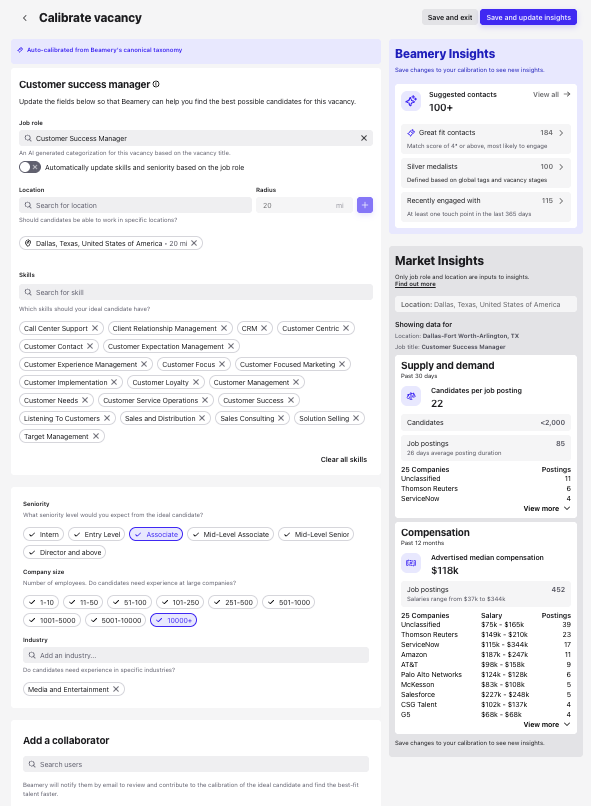Click the Candidates per job posting icon
This screenshot has height=806, width=591.
411,396
